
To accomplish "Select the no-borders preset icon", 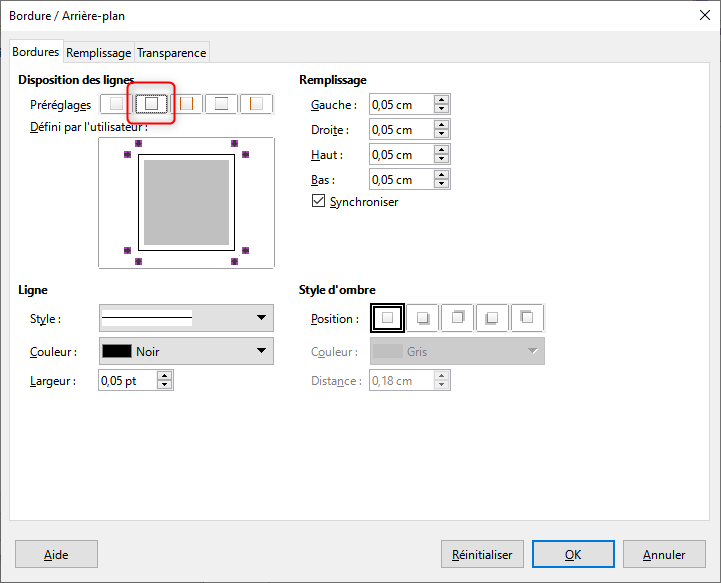I will point(117,104).
